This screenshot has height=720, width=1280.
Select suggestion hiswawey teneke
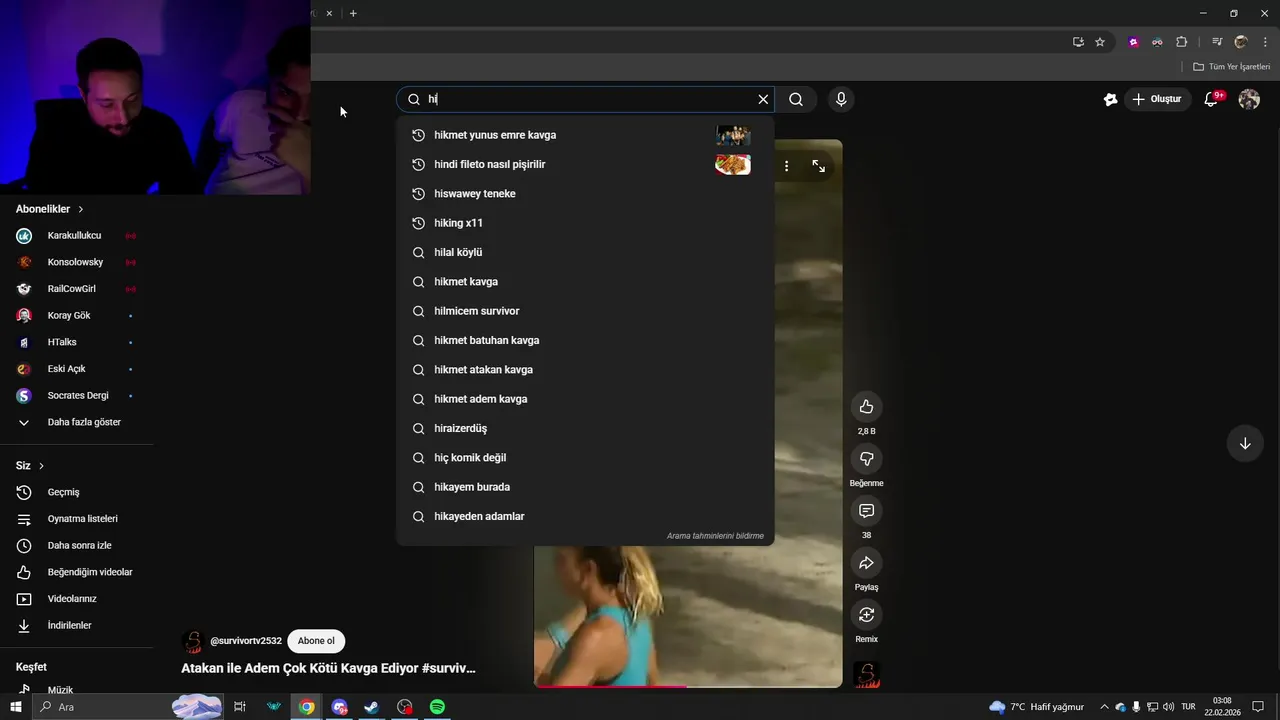[x=585, y=194]
